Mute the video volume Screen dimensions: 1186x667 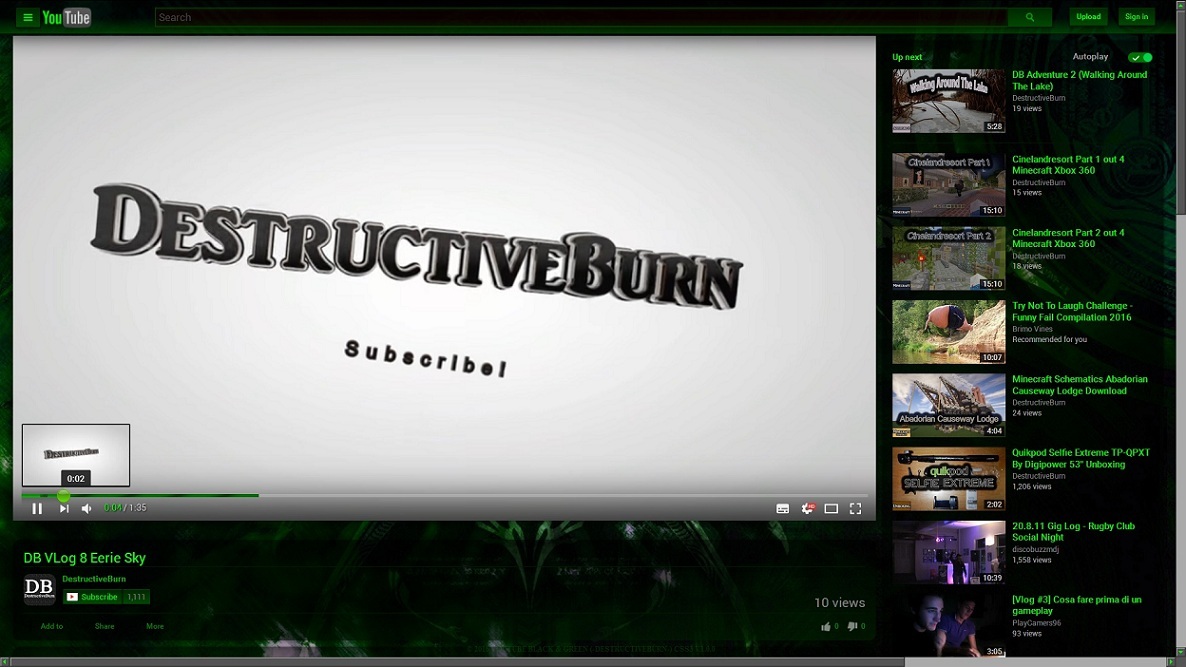[86, 508]
